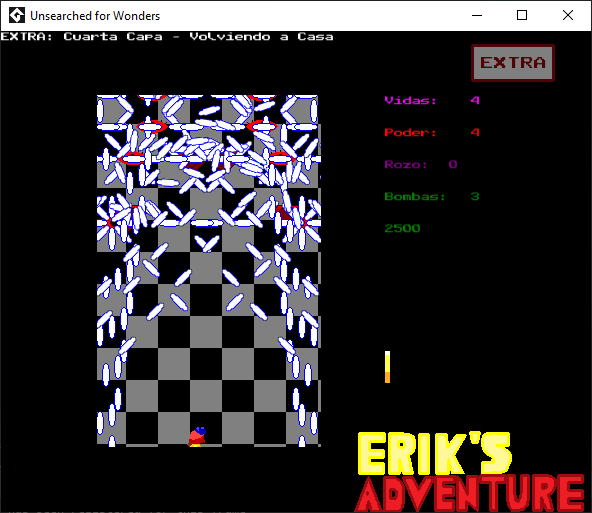Click the red player character sprite
592x513 pixels.
click(197, 437)
